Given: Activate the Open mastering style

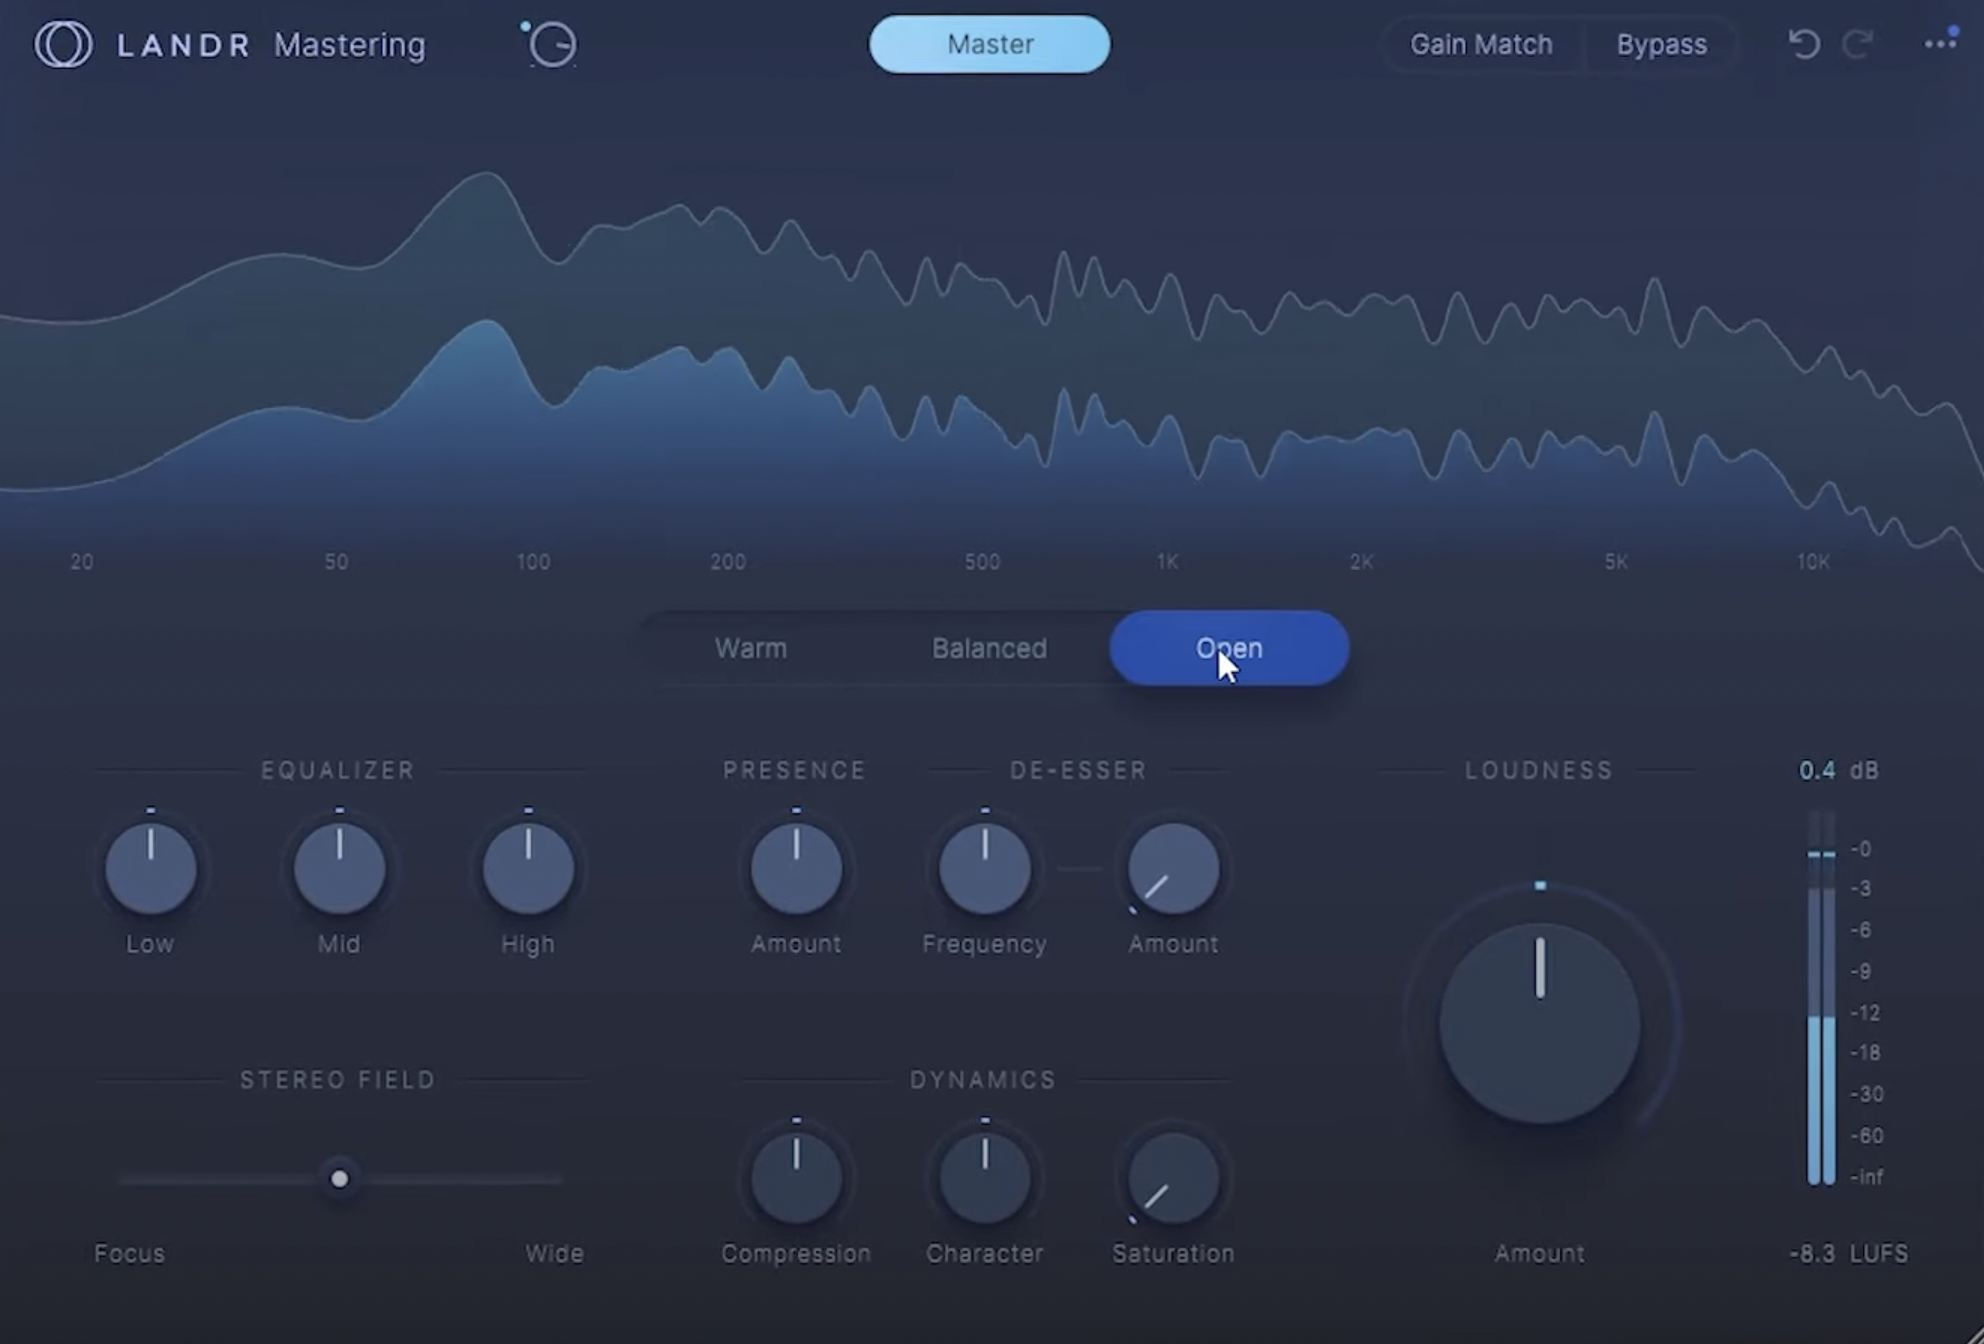Looking at the screenshot, I should click(x=1228, y=648).
